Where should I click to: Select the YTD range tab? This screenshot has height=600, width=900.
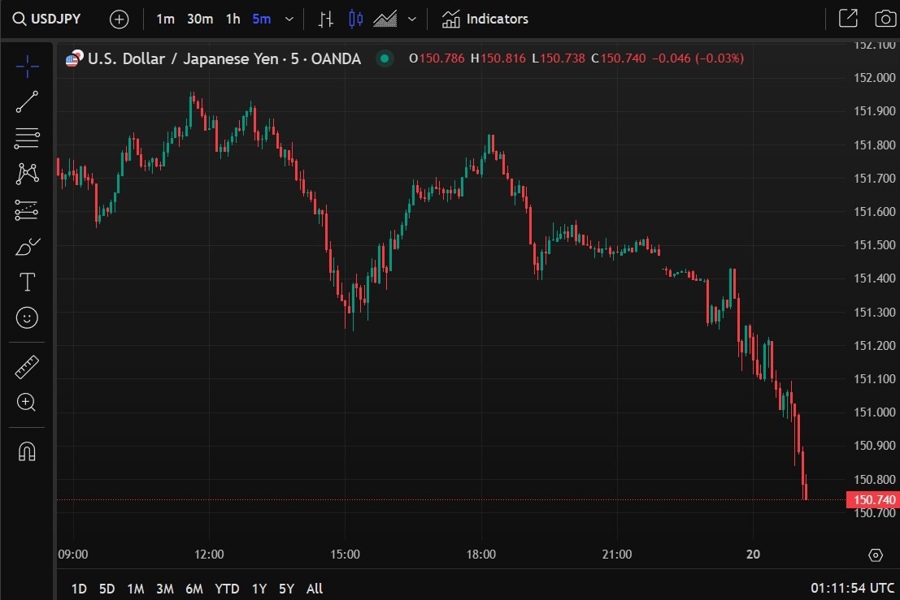[226, 589]
